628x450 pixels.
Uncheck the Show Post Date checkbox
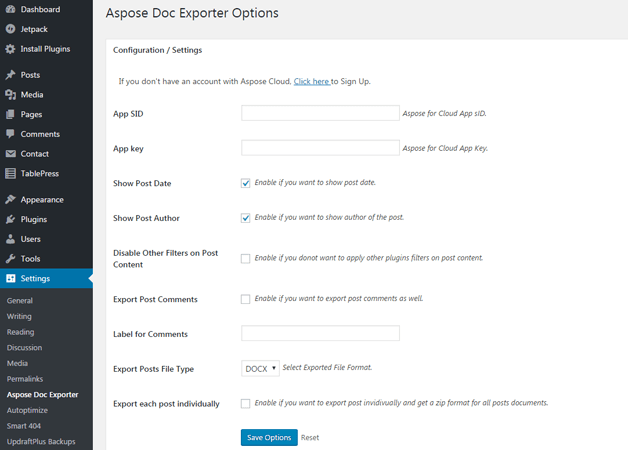(246, 183)
